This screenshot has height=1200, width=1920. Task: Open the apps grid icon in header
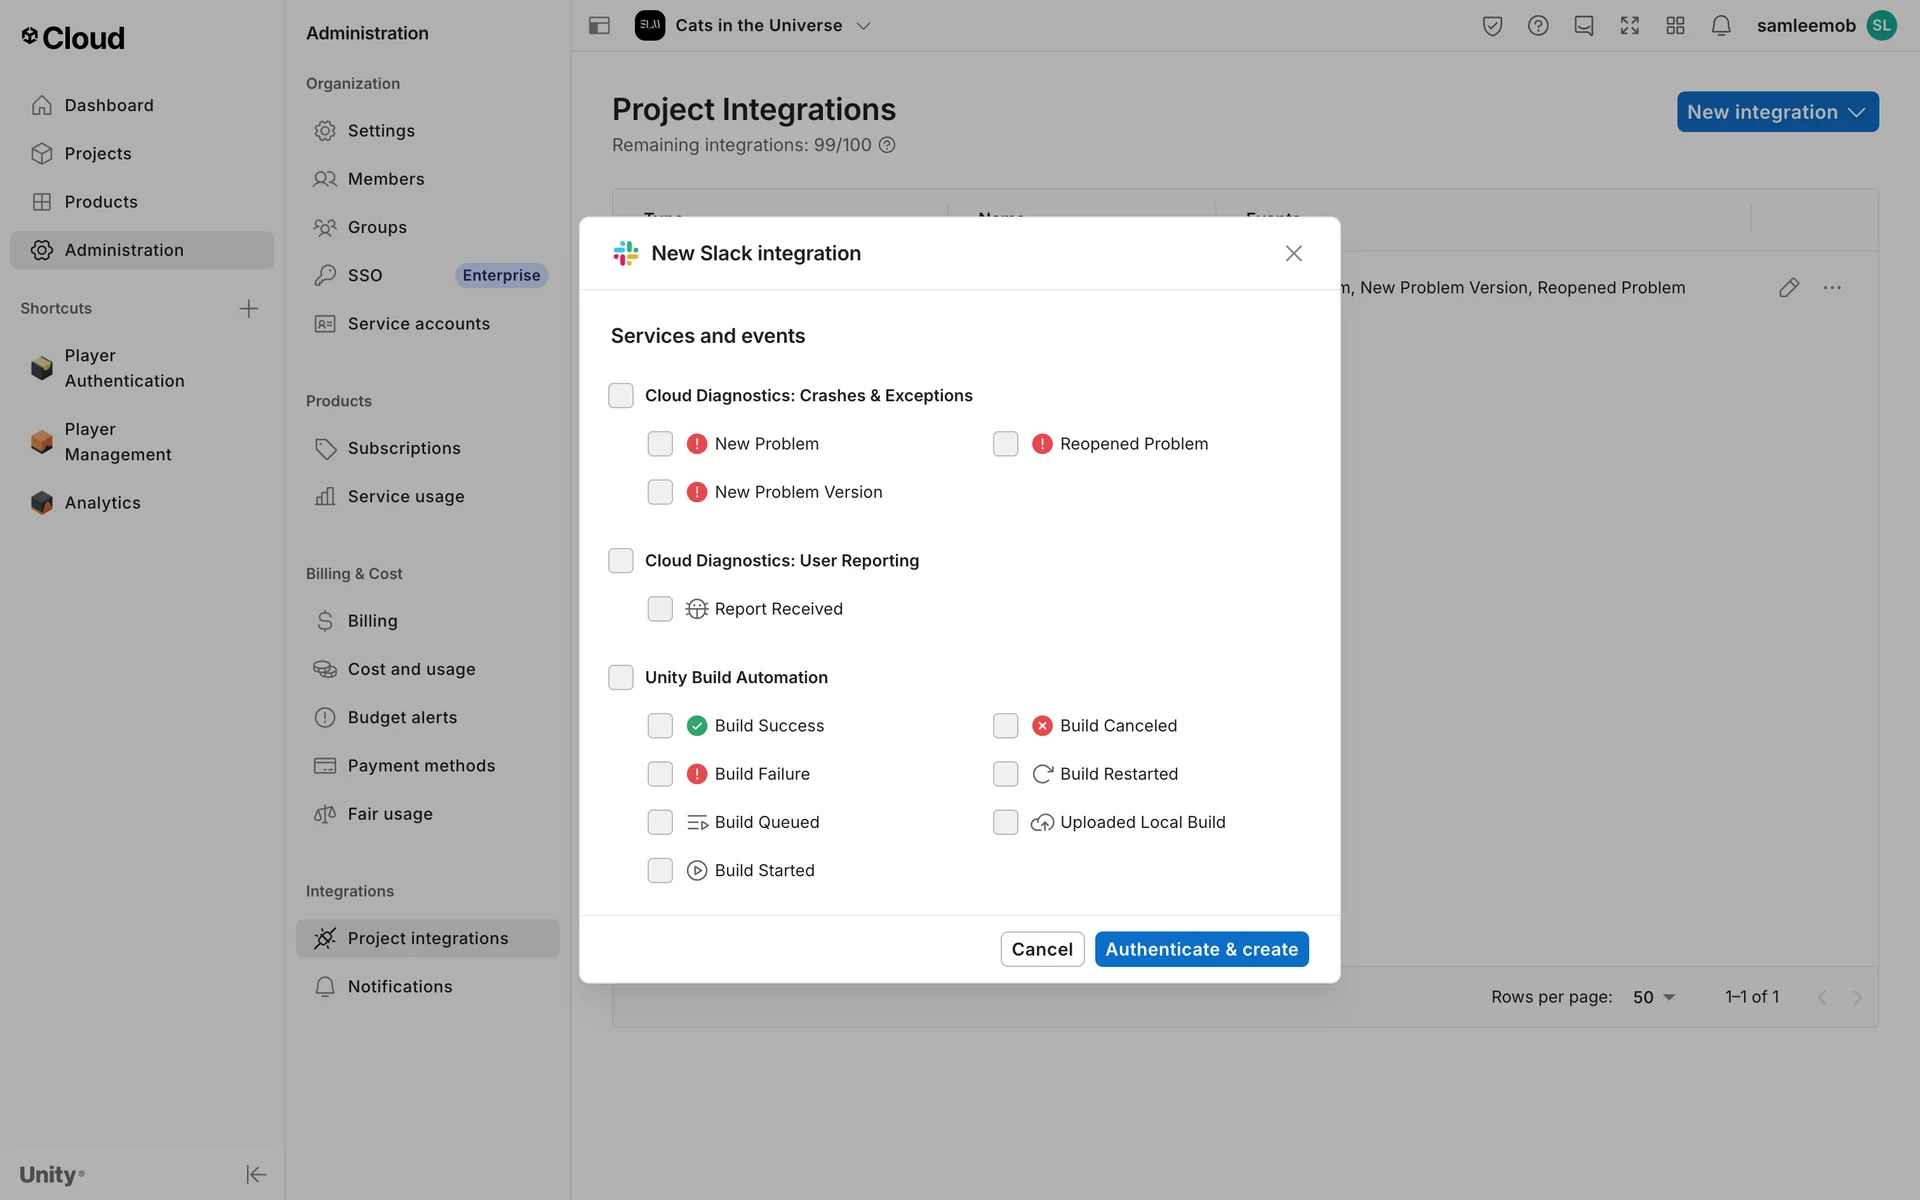(x=1675, y=26)
